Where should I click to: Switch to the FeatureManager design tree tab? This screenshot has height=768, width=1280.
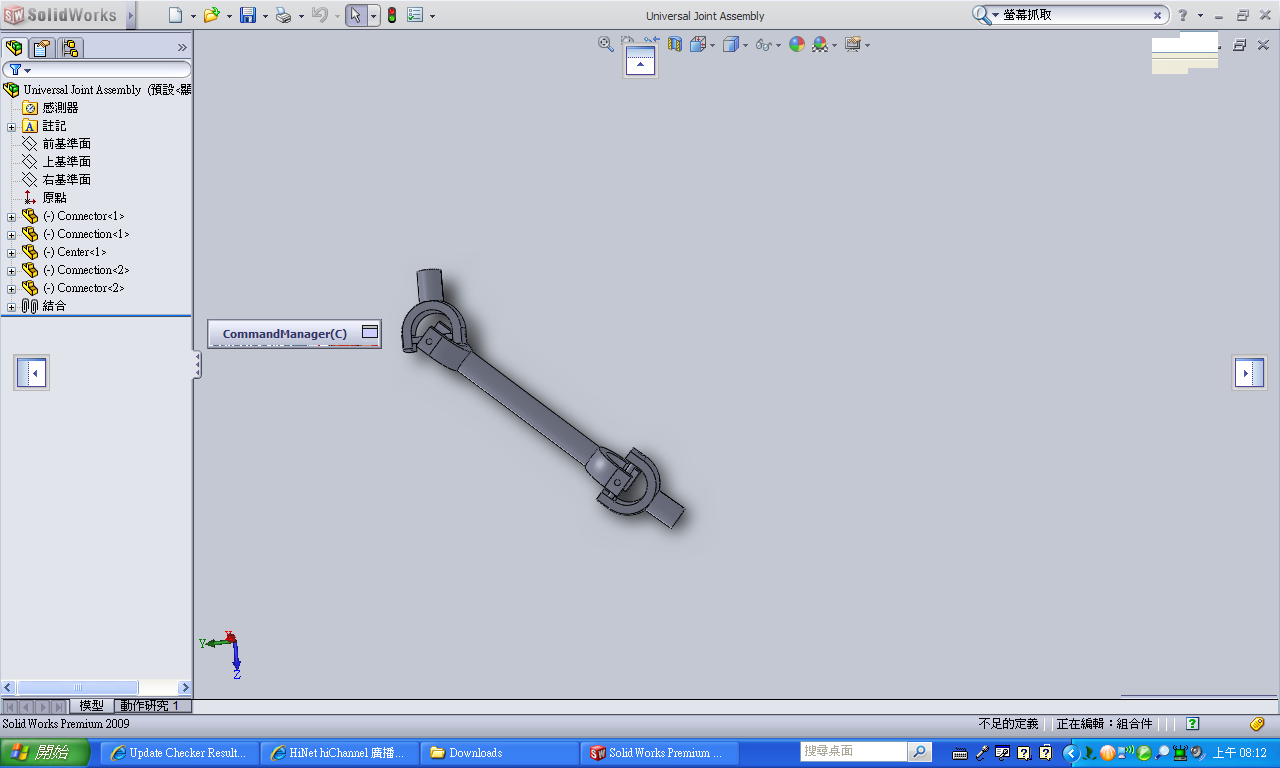[x=15, y=48]
